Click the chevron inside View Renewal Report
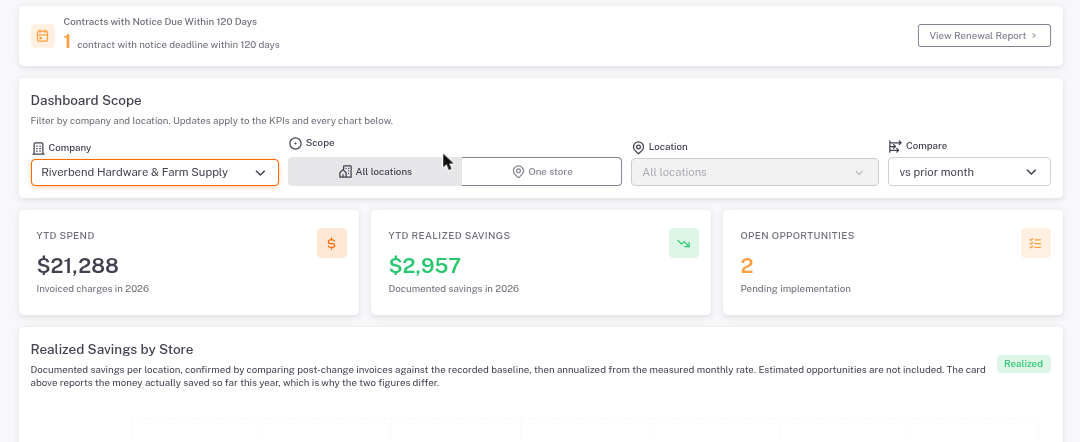Screen dimensions: 1080x442 (1035, 36)
